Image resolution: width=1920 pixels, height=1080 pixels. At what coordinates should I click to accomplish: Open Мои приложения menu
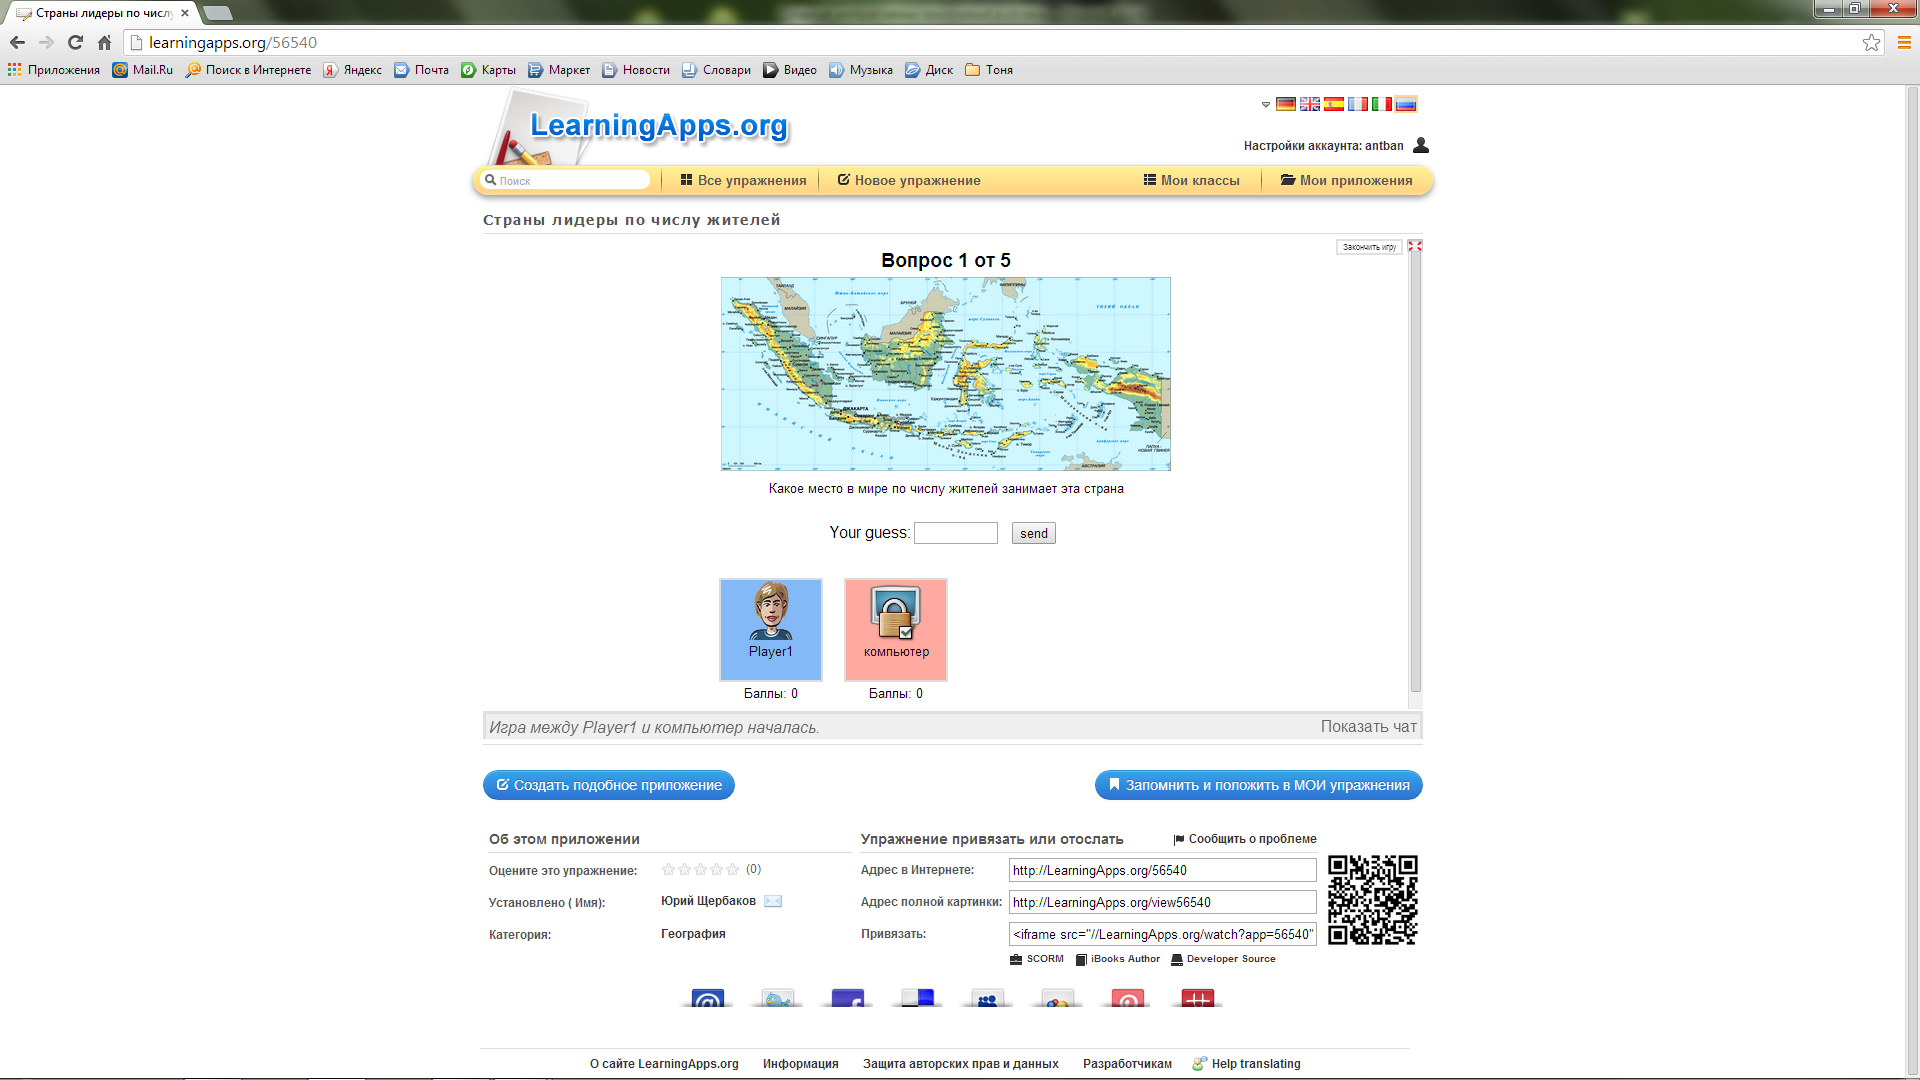(1346, 180)
